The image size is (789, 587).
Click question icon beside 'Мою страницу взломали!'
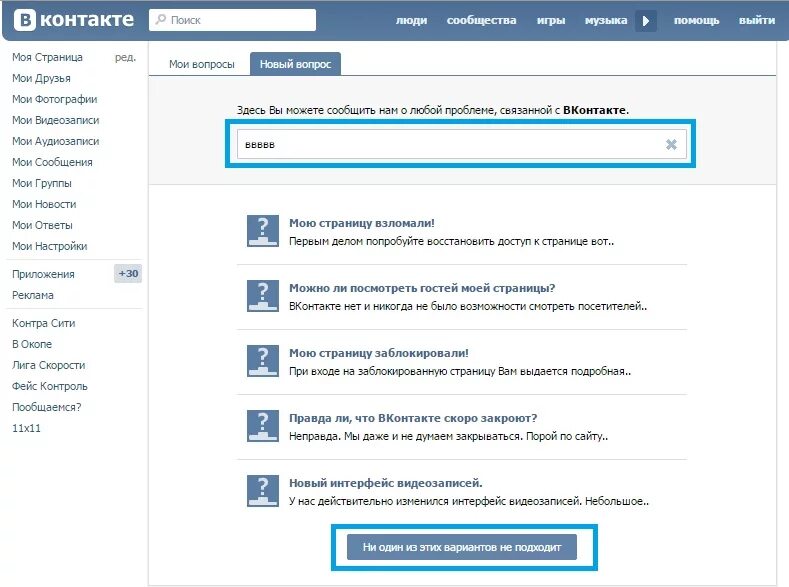263,231
